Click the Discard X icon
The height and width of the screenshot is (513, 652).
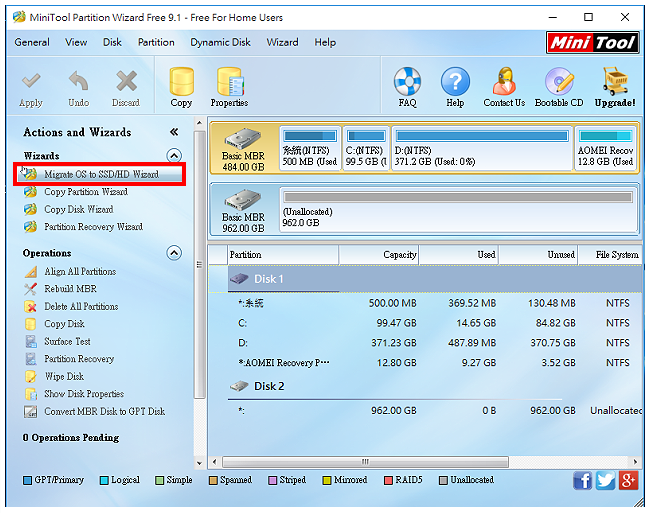(x=126, y=81)
